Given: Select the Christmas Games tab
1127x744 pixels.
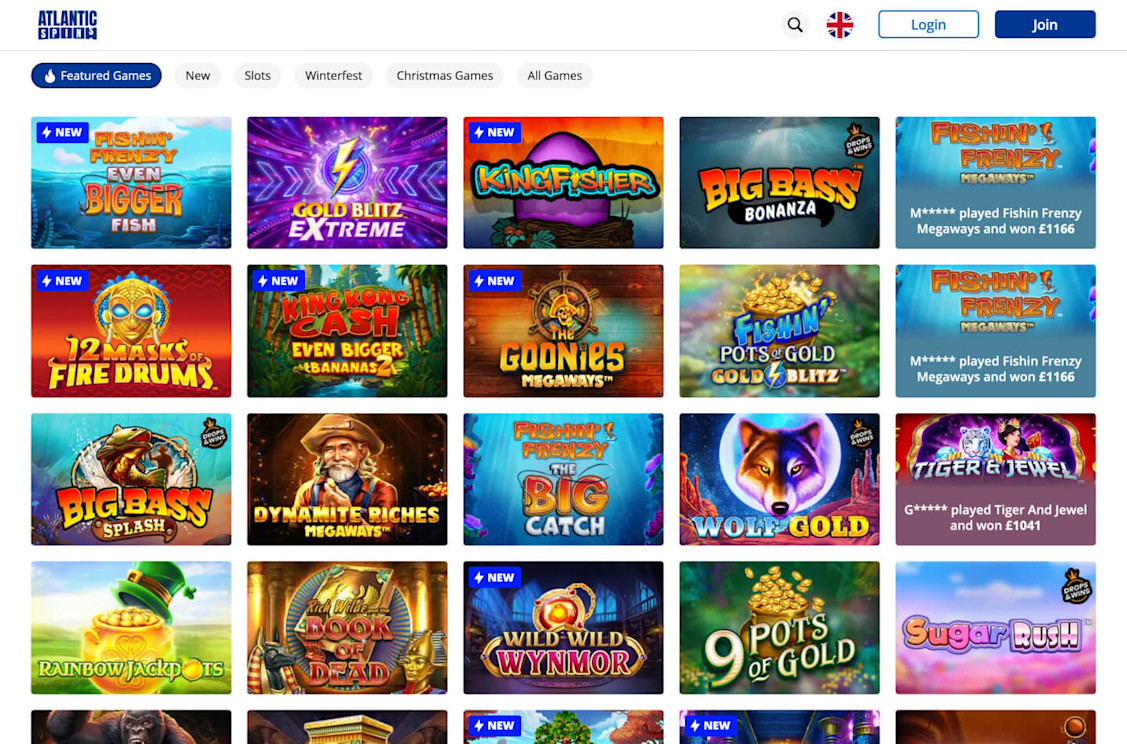Looking at the screenshot, I should point(445,75).
